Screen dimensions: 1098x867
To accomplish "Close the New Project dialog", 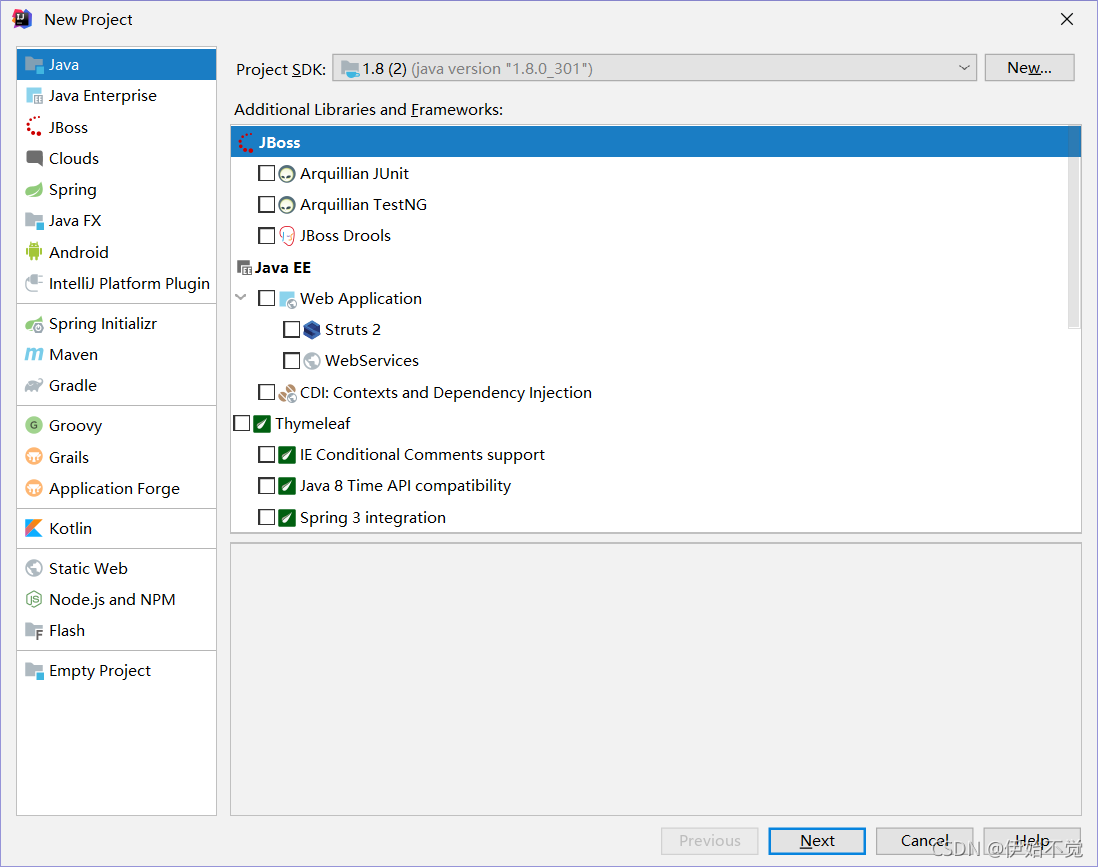I will tap(1066, 19).
